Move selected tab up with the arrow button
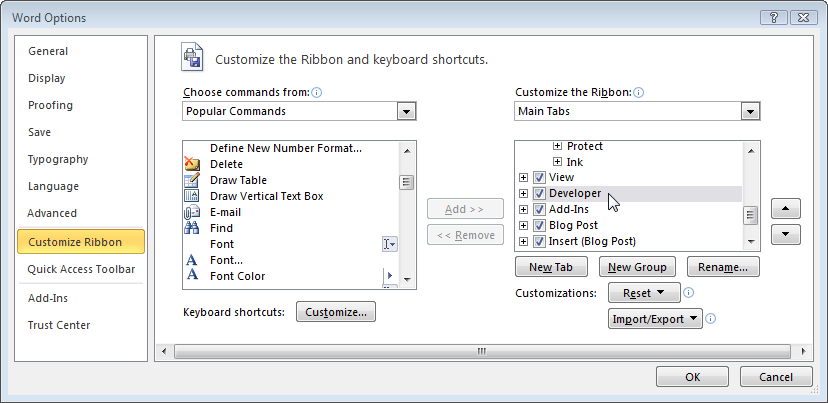Screen dimensions: 828x403 point(786,209)
